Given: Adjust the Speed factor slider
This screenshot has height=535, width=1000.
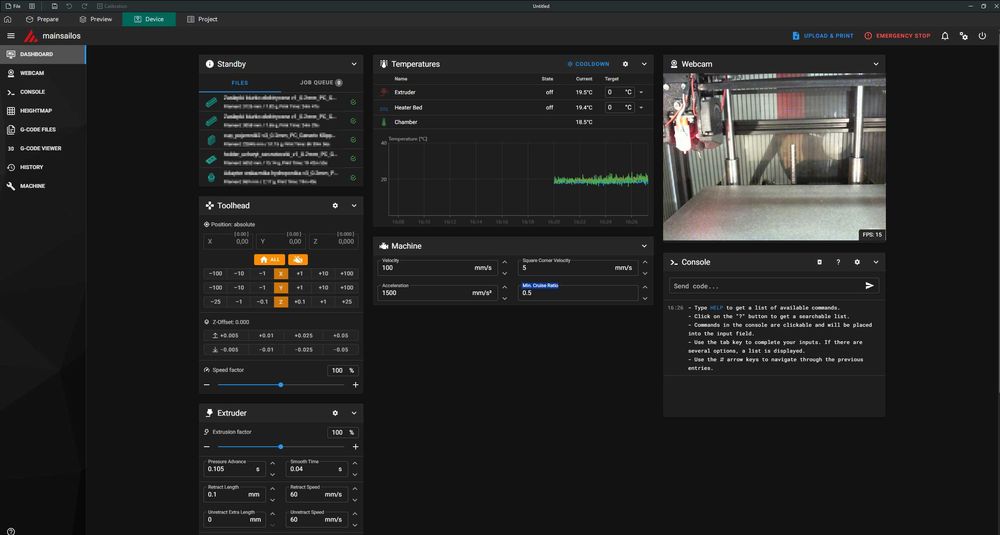Looking at the screenshot, I should click(280, 385).
